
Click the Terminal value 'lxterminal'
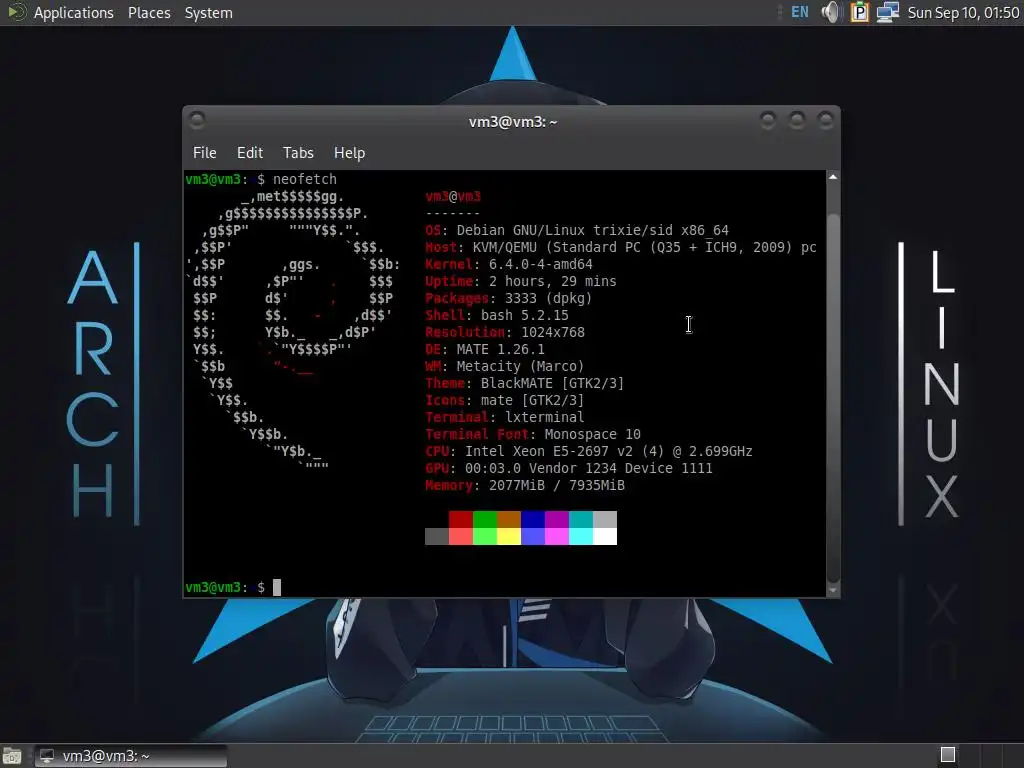545,417
